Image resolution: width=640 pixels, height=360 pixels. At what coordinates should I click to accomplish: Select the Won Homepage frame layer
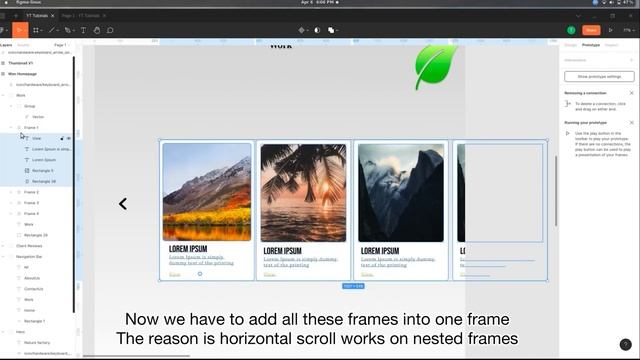[22, 74]
